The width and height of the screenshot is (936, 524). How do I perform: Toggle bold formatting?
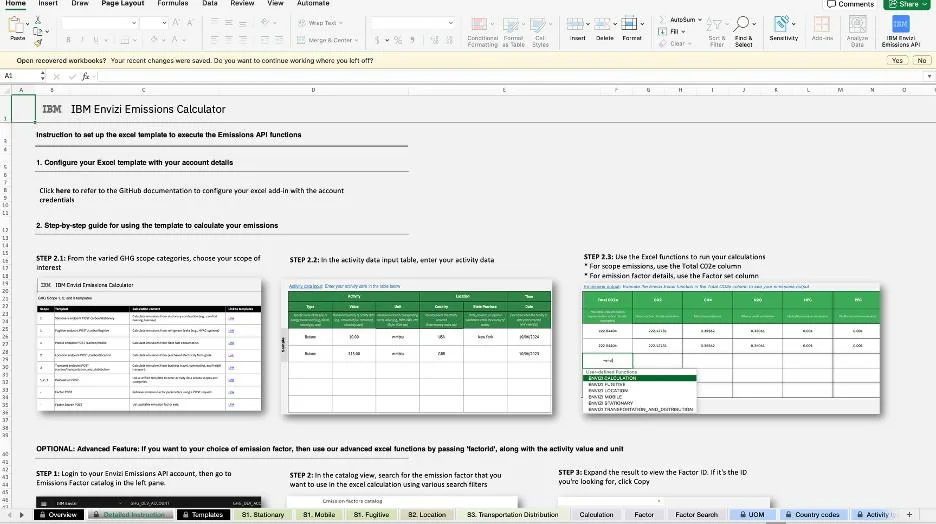(68, 40)
